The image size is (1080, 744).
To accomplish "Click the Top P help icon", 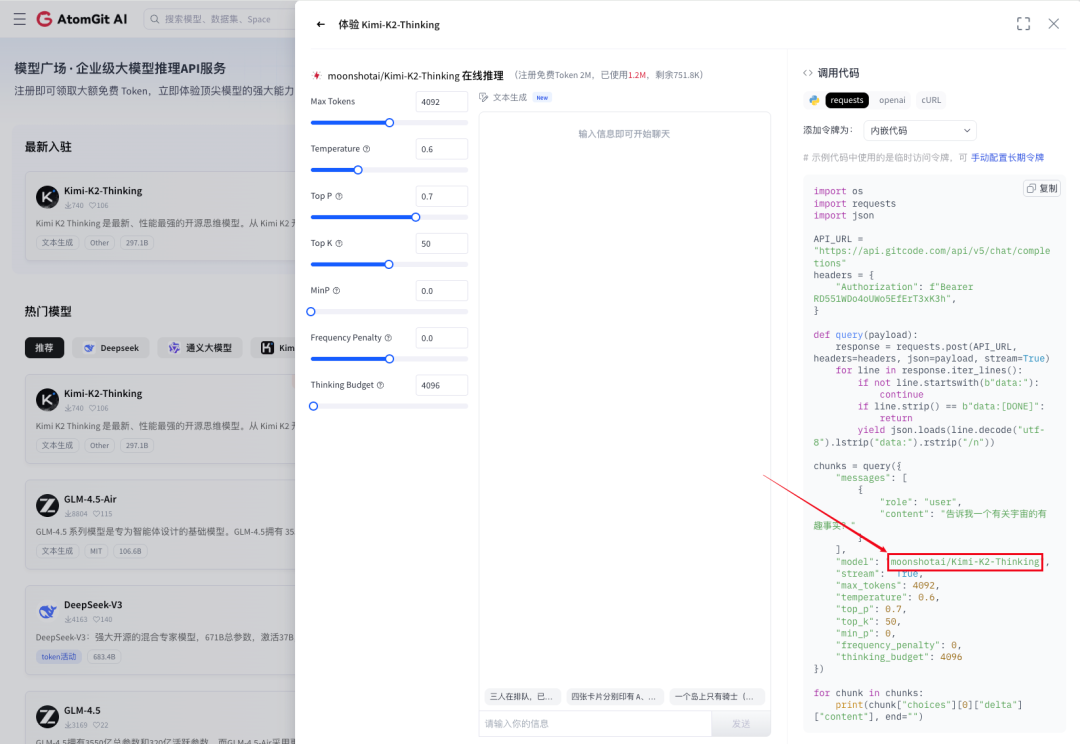I will tap(339, 196).
